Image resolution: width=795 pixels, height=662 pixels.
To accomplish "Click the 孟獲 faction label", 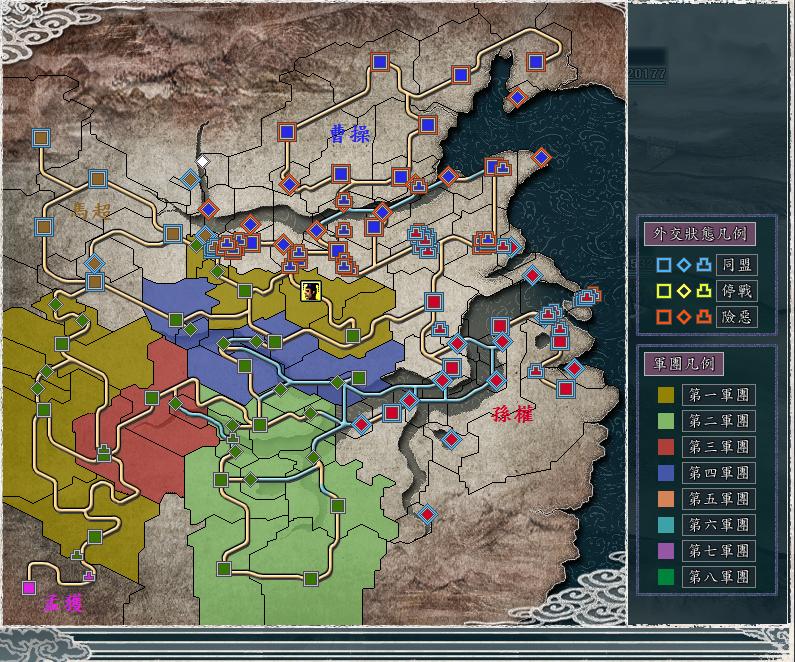I will pos(63,603).
